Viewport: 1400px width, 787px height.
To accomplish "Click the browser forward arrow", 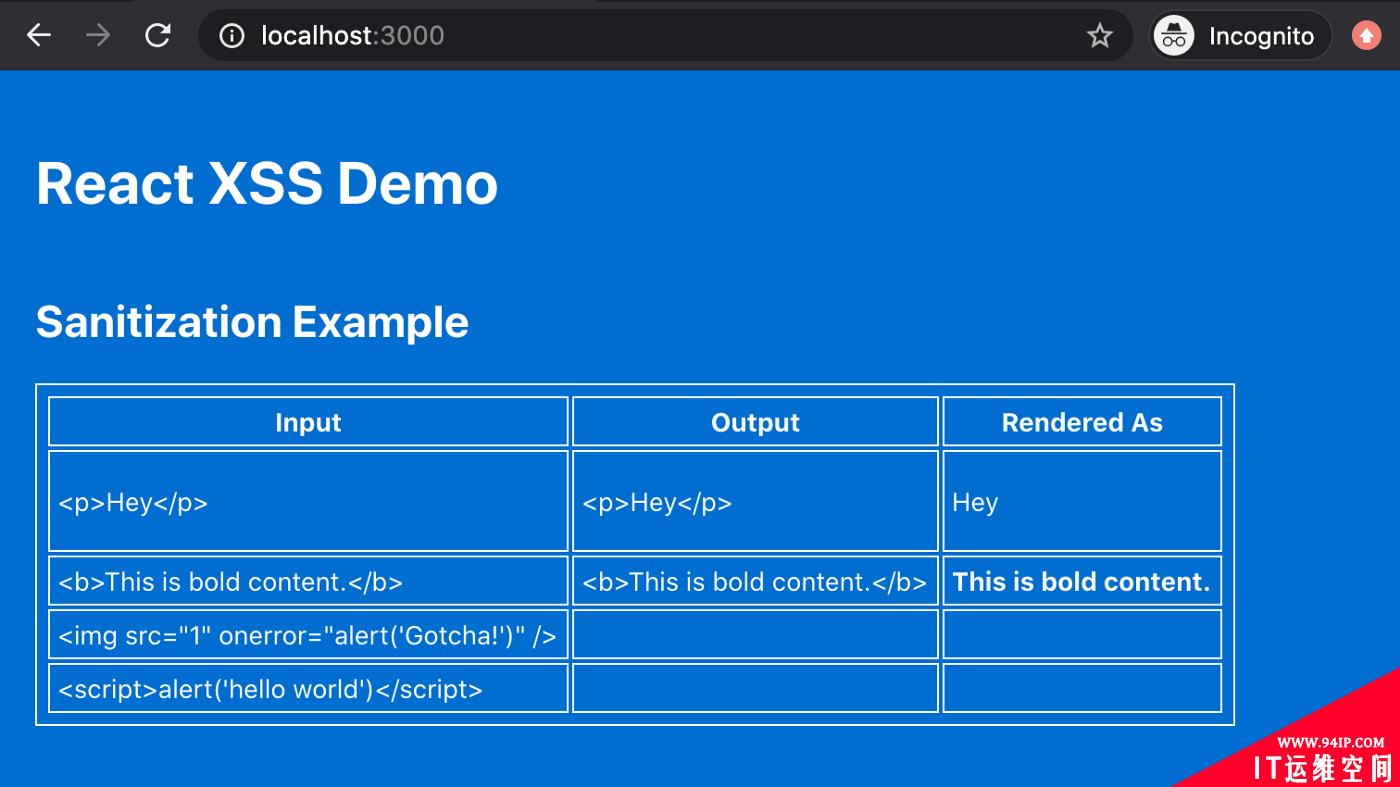I will pyautogui.click(x=98, y=36).
